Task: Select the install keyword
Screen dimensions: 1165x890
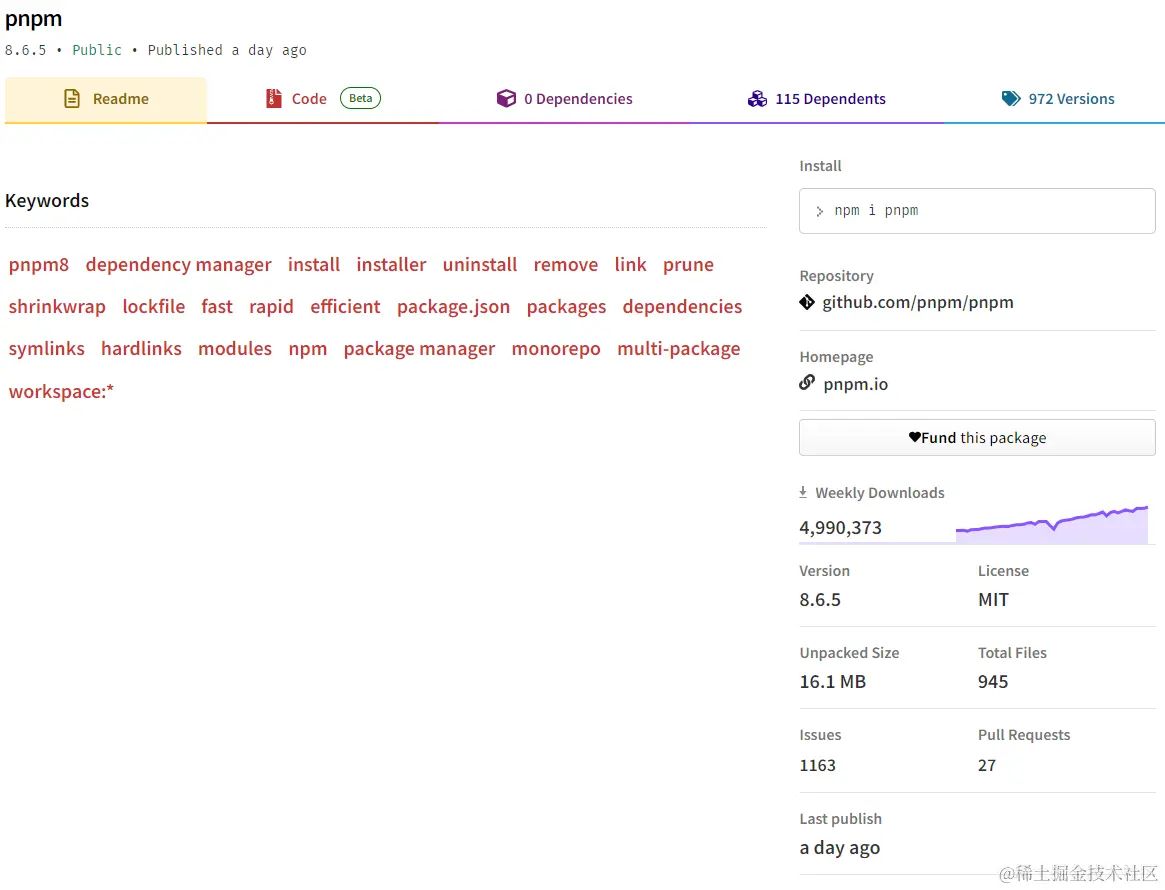Action: (314, 264)
